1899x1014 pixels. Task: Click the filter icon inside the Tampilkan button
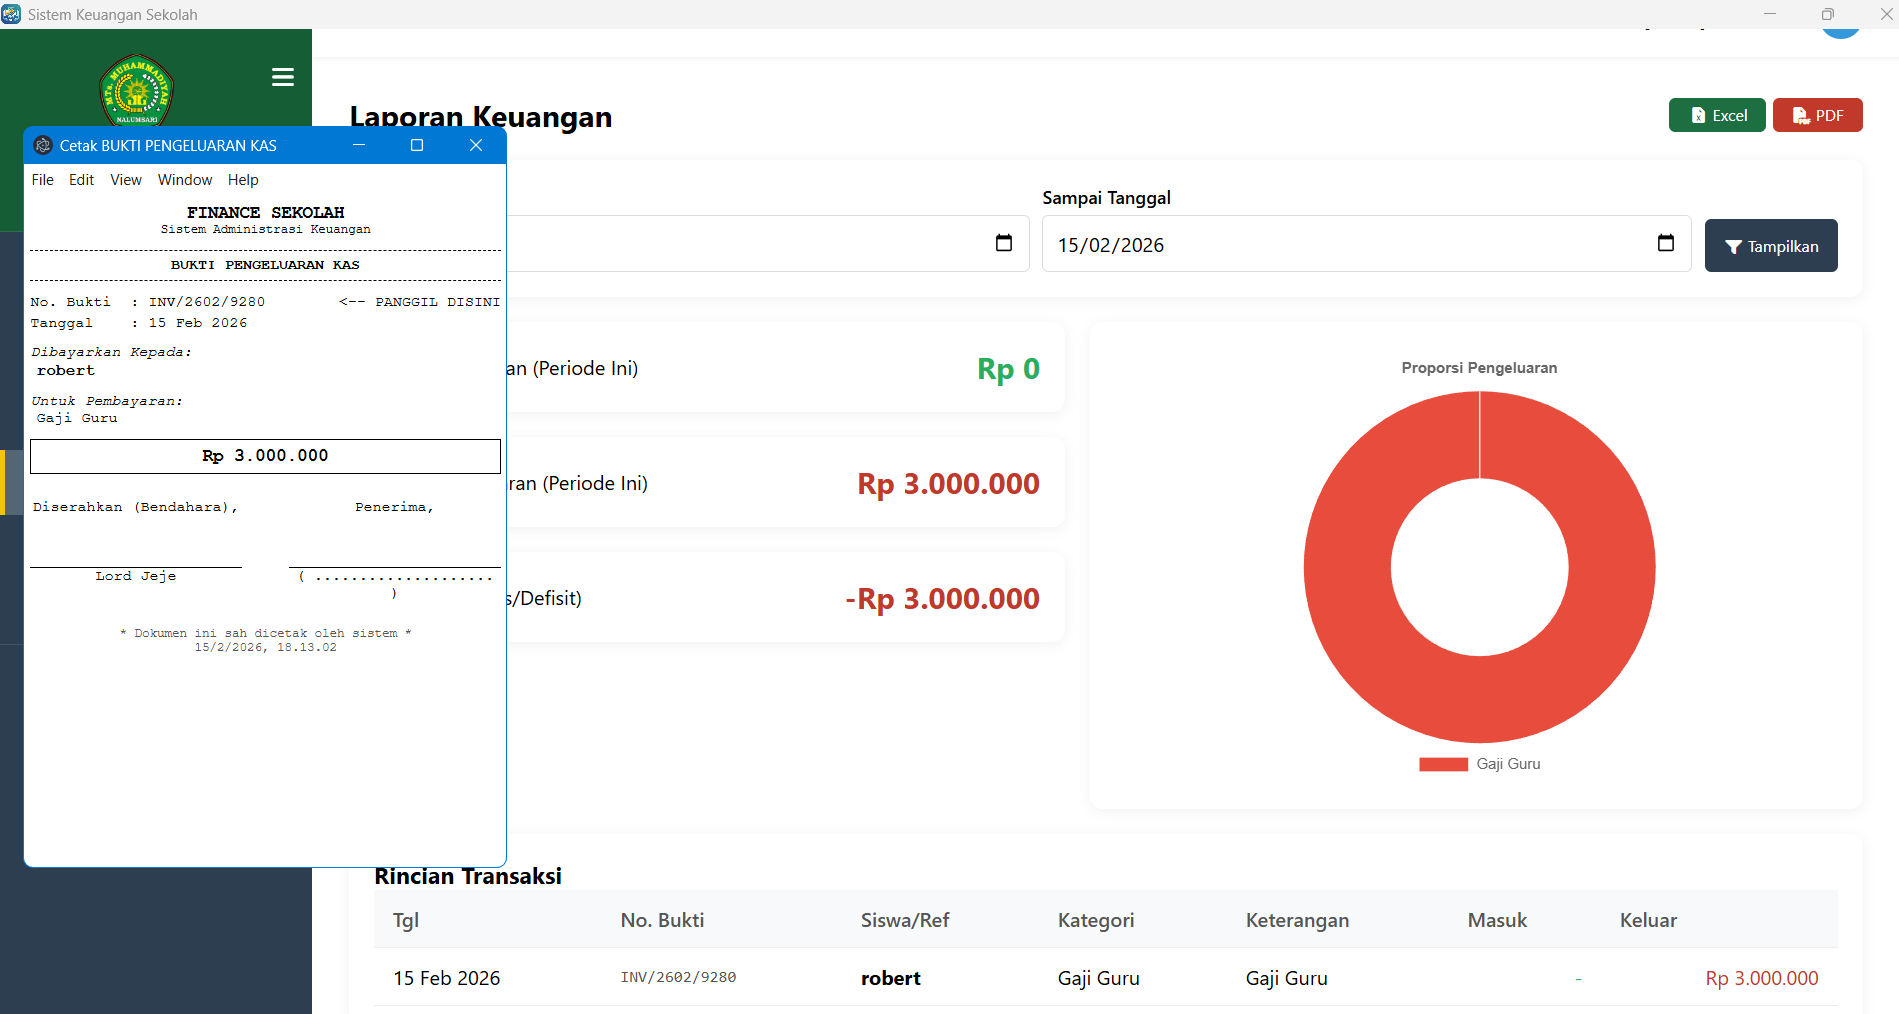click(1735, 246)
